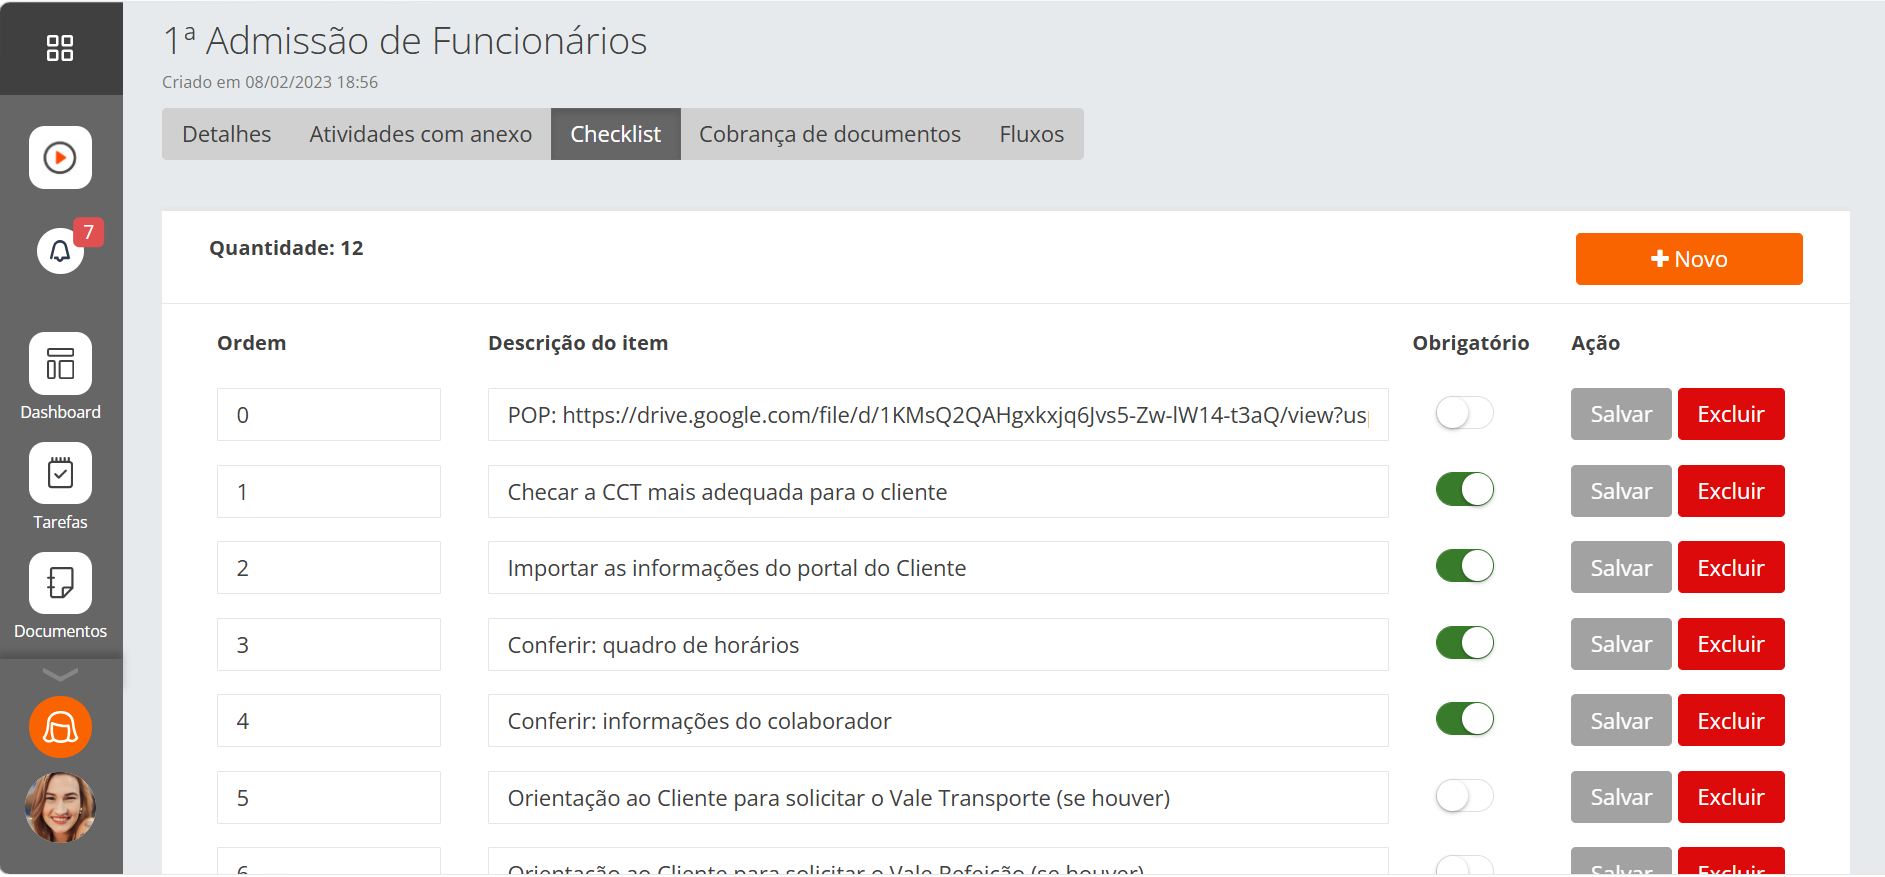This screenshot has height=877, width=1885.
Task: Switch to the Detalhes tab
Action: (x=226, y=134)
